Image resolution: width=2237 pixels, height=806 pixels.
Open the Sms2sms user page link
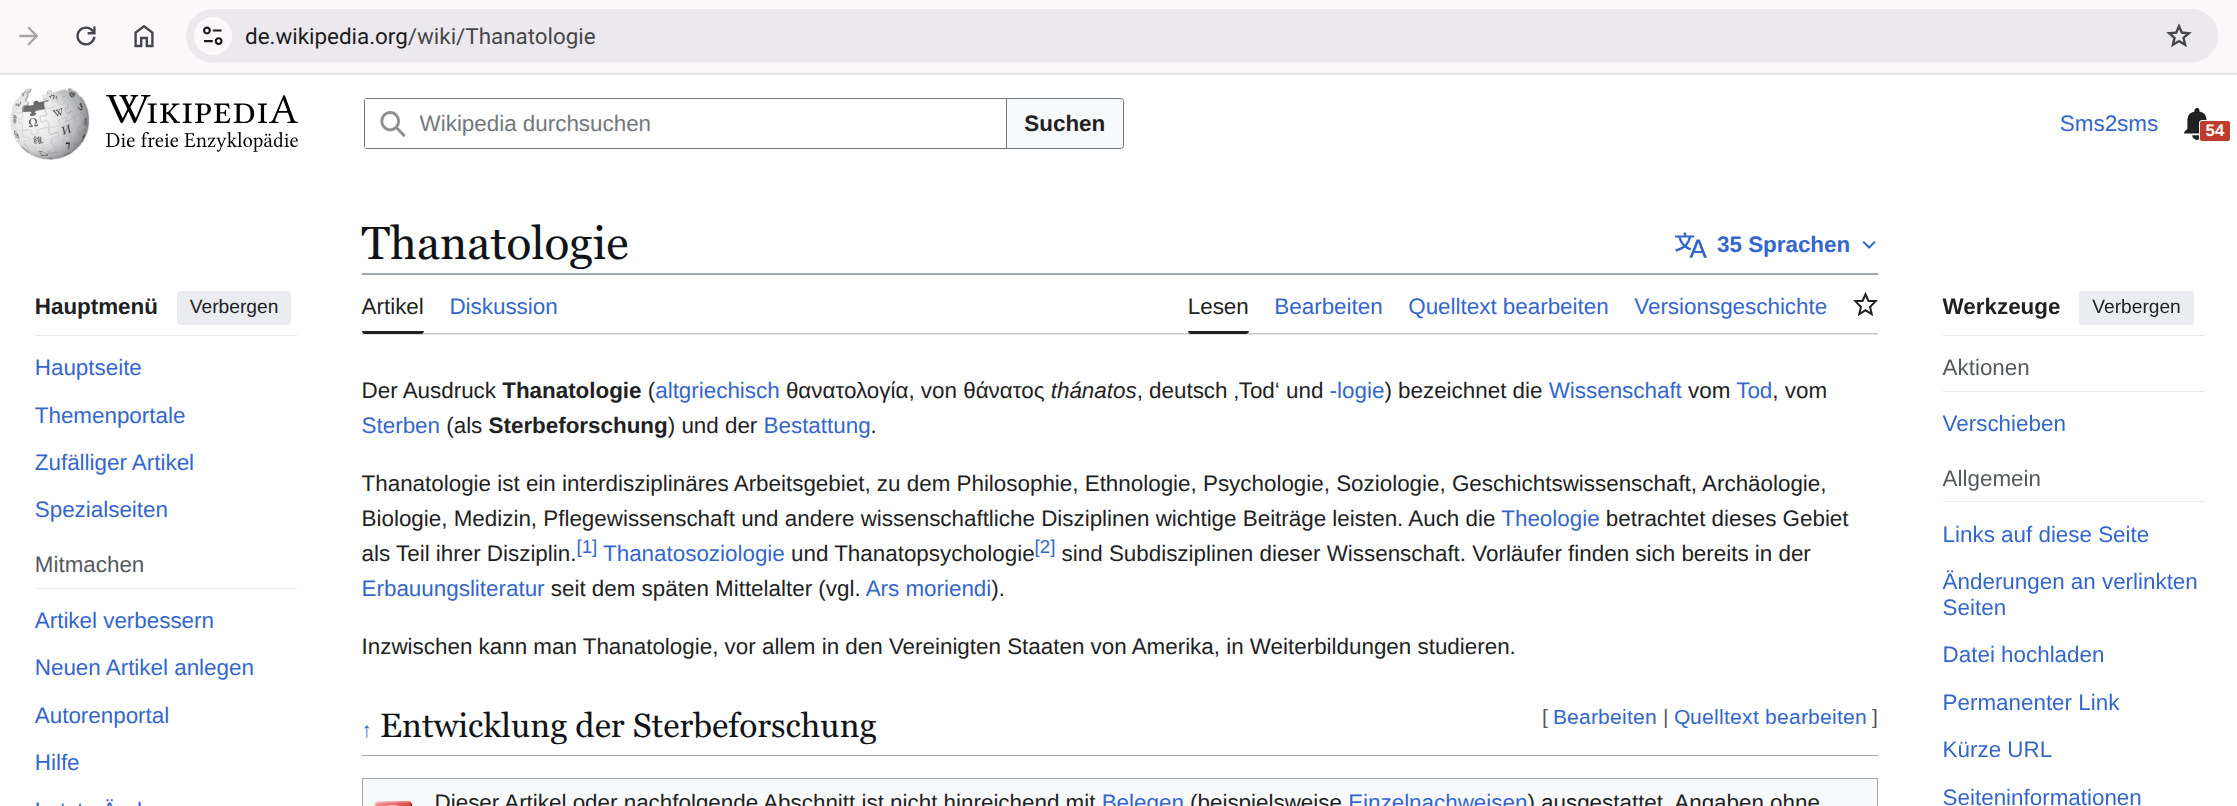[x=2108, y=123]
